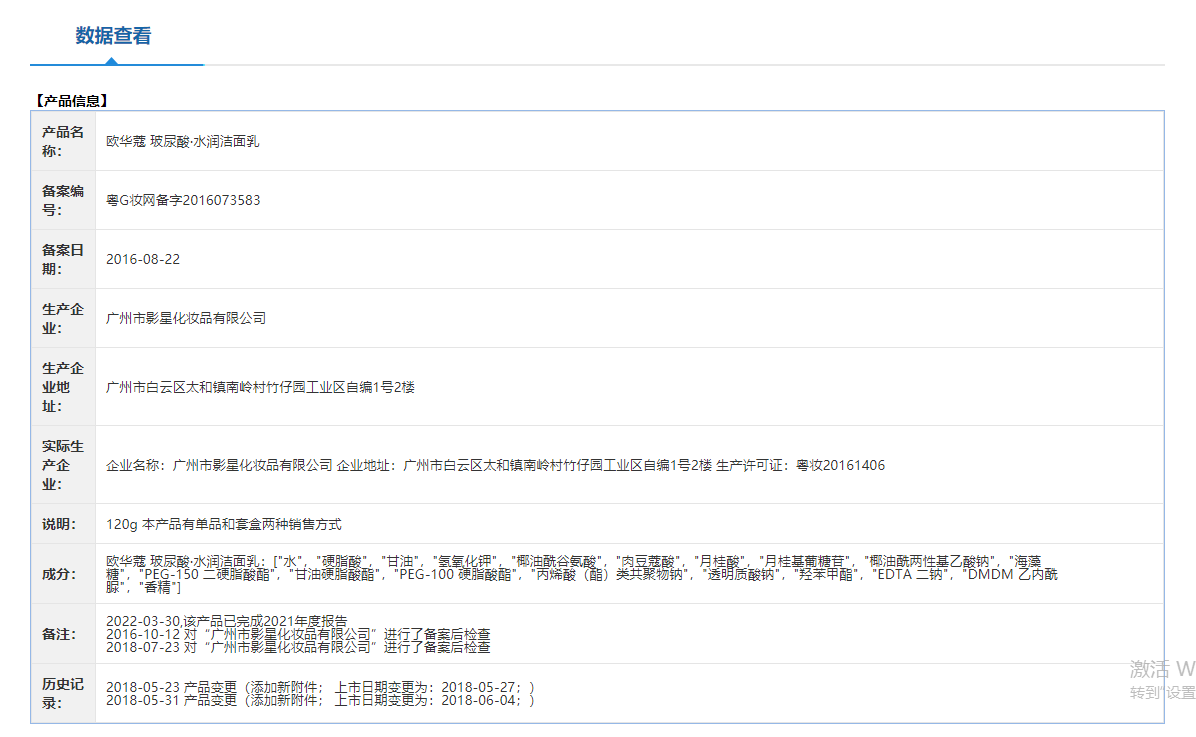Click the 备注 label cell

coord(63,634)
